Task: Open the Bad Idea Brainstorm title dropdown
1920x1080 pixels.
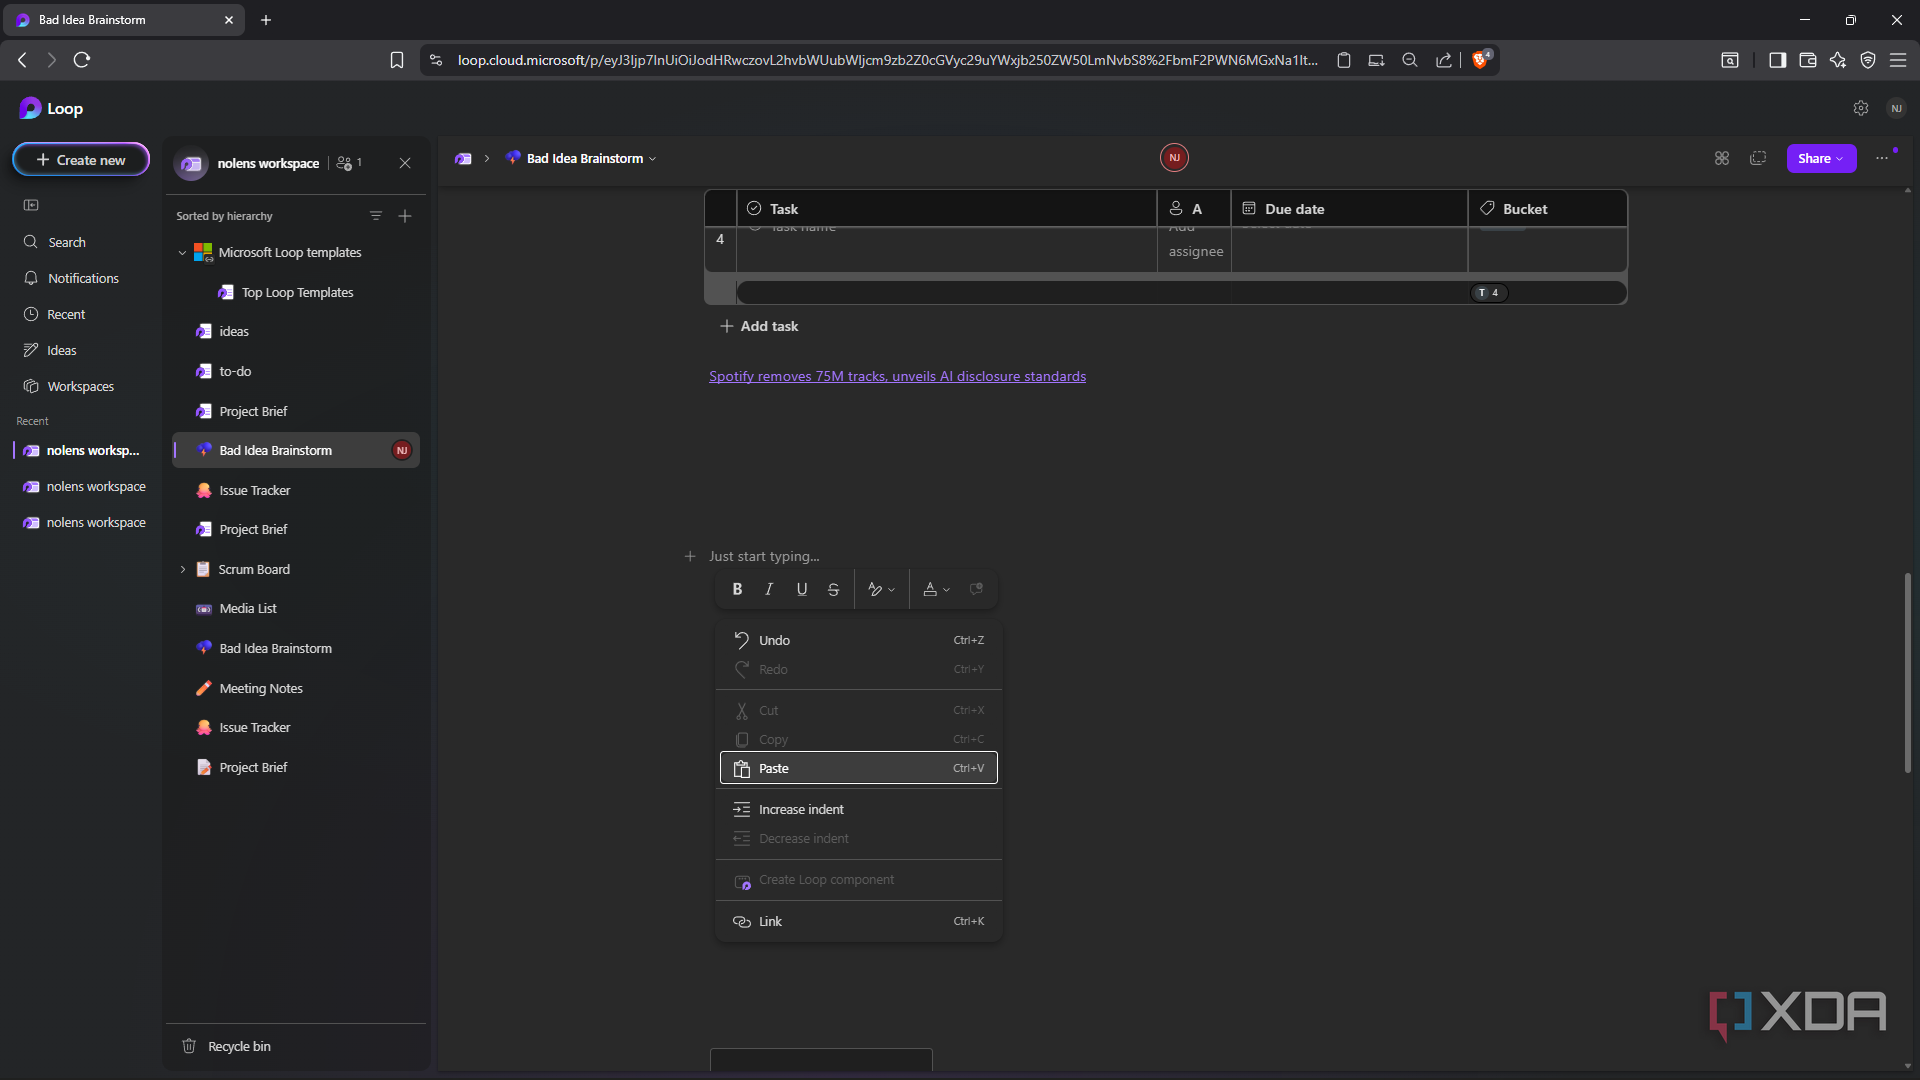Action: click(x=652, y=159)
